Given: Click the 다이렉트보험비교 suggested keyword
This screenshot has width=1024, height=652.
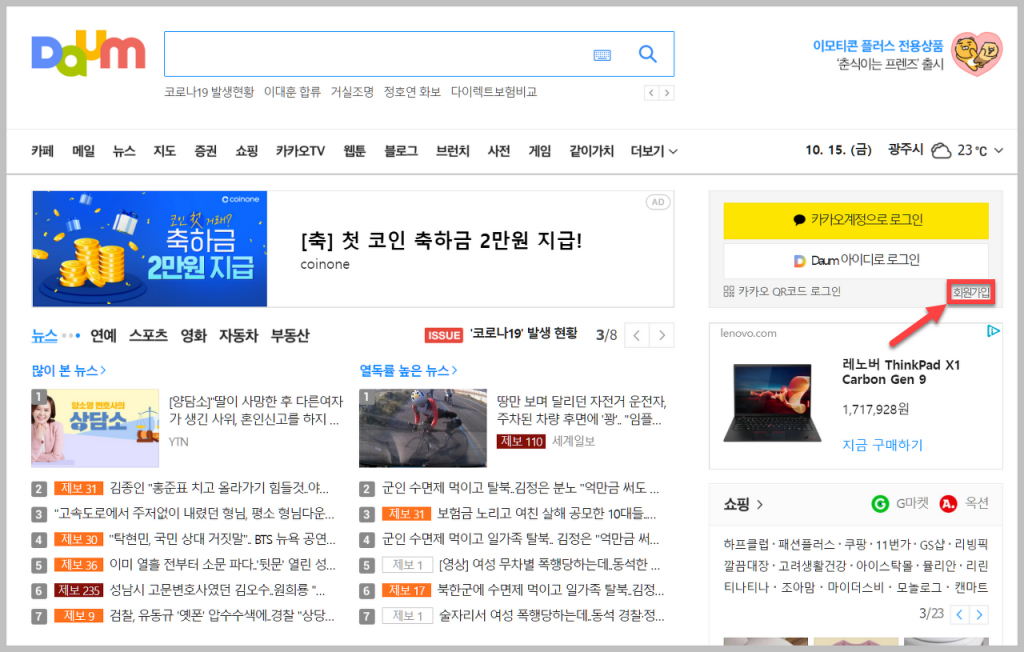Looking at the screenshot, I should click(494, 92).
